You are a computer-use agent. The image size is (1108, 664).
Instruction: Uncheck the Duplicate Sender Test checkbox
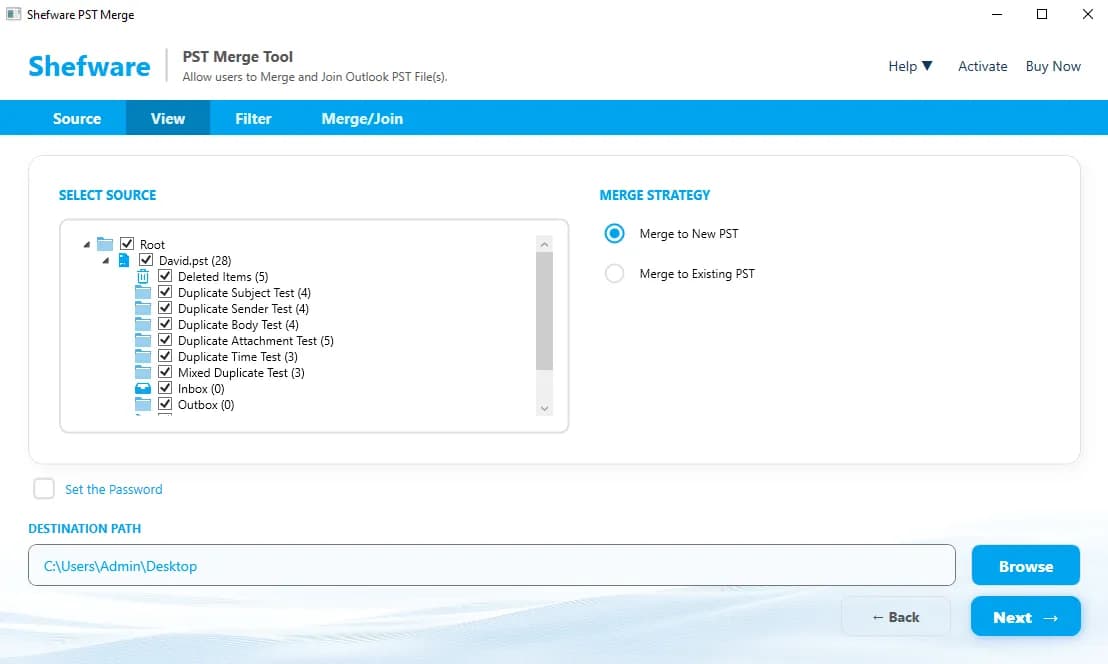click(x=165, y=308)
